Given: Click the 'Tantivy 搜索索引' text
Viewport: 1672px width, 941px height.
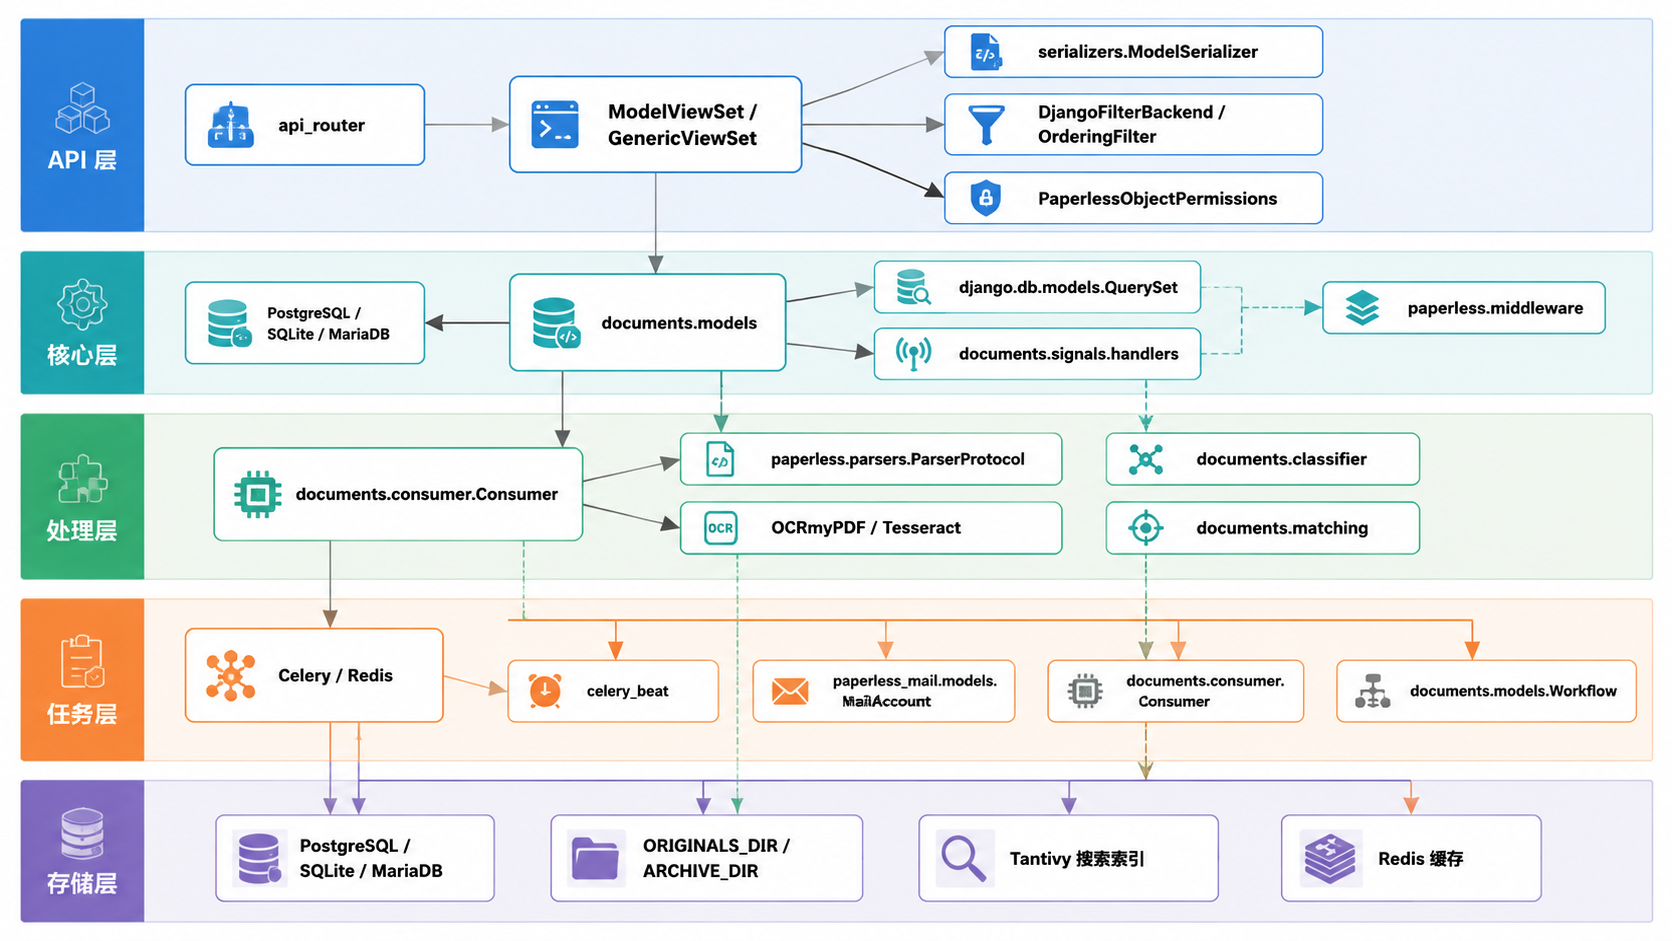Looking at the screenshot, I should tap(1077, 859).
